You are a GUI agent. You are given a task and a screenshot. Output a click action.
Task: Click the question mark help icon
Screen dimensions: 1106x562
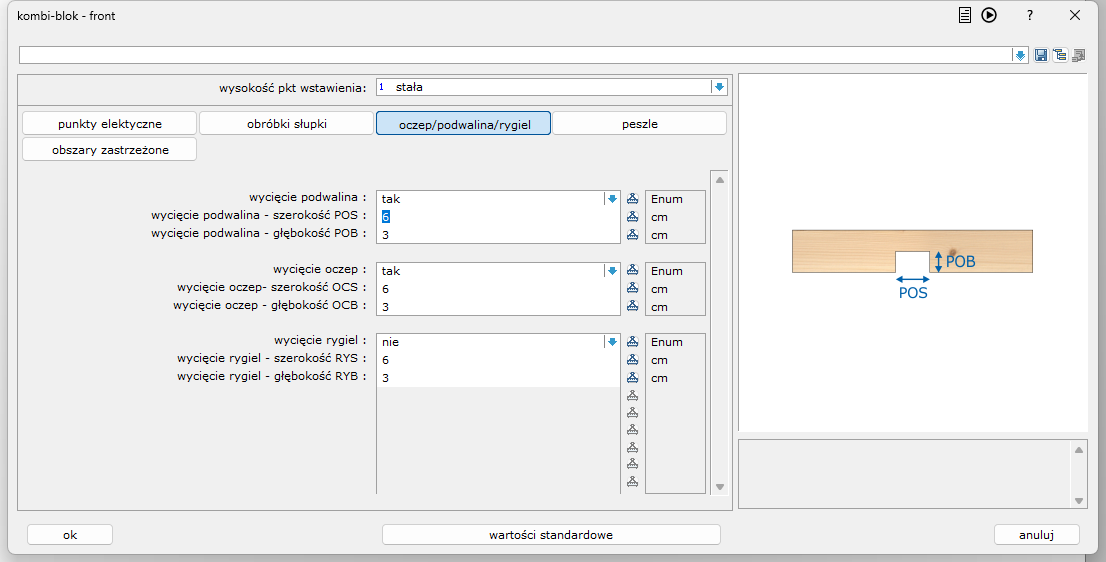(1029, 15)
